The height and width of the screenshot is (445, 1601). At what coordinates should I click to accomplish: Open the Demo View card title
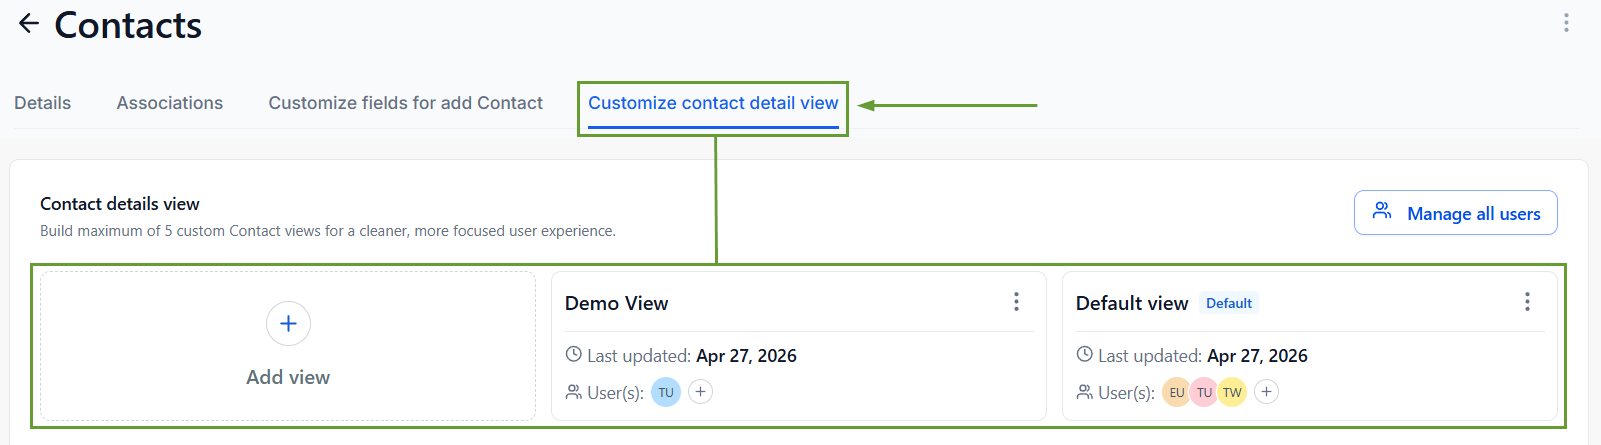[616, 303]
